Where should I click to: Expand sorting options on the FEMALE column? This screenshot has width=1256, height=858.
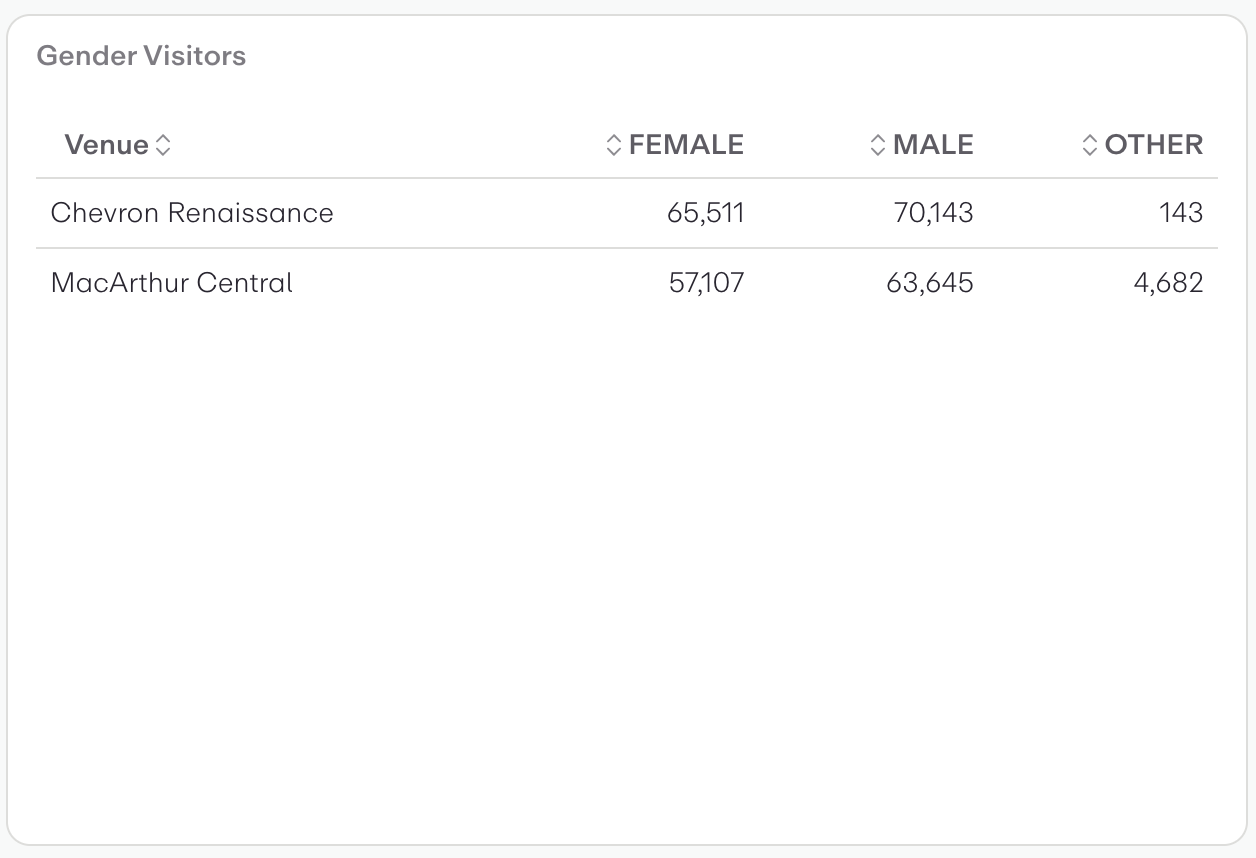[613, 144]
